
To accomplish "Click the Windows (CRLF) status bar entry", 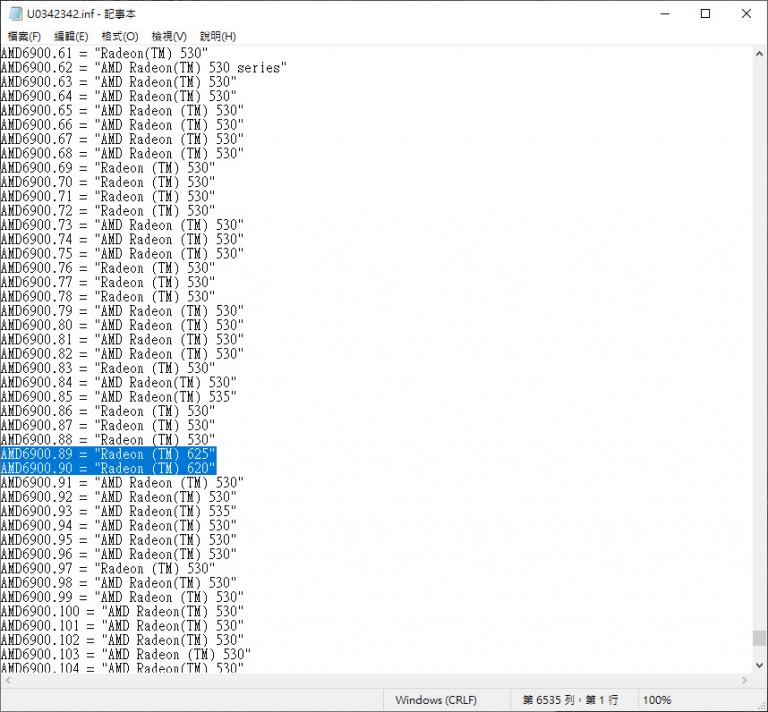I will click(x=436, y=700).
